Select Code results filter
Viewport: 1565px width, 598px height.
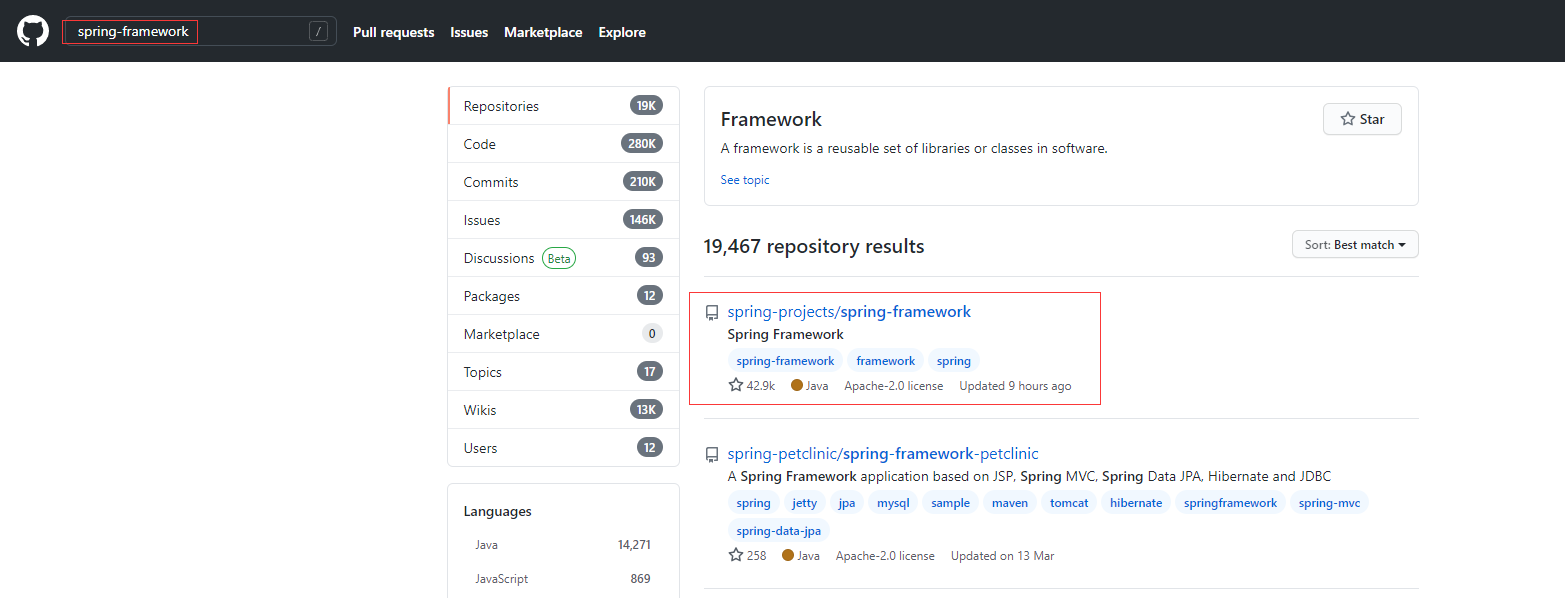click(564, 144)
